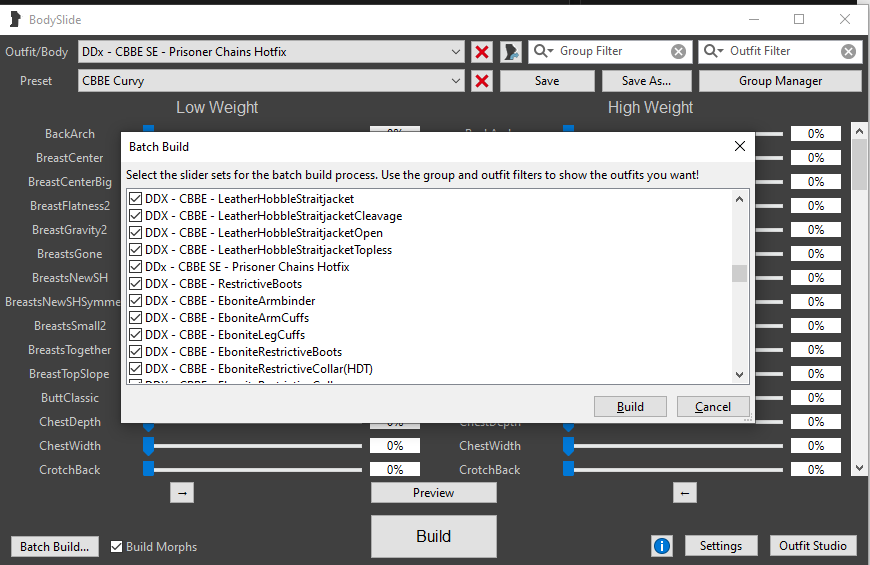Uncheck DDX - CBBE - EboniteLegCuffs checkbox
This screenshot has width=870, height=565.
click(x=135, y=335)
